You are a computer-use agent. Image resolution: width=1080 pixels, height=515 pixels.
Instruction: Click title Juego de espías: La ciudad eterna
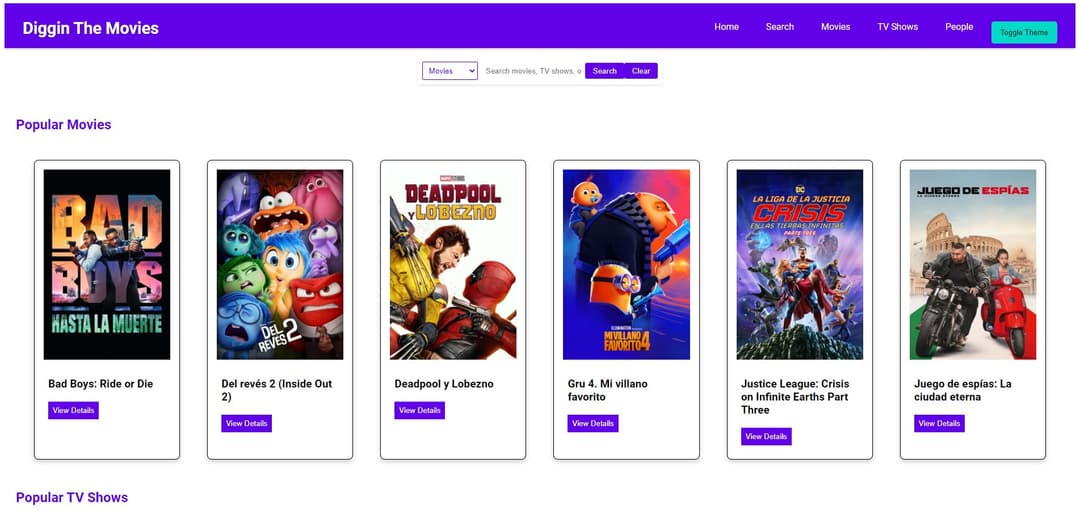point(963,390)
